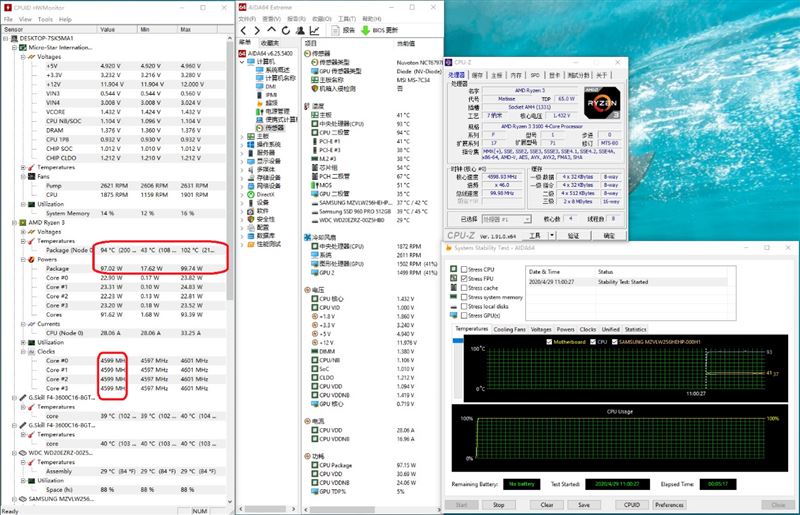Click the 温度 thermometer icon in AIDA64 list
Viewport: 800px width, 515px height.
click(x=307, y=106)
